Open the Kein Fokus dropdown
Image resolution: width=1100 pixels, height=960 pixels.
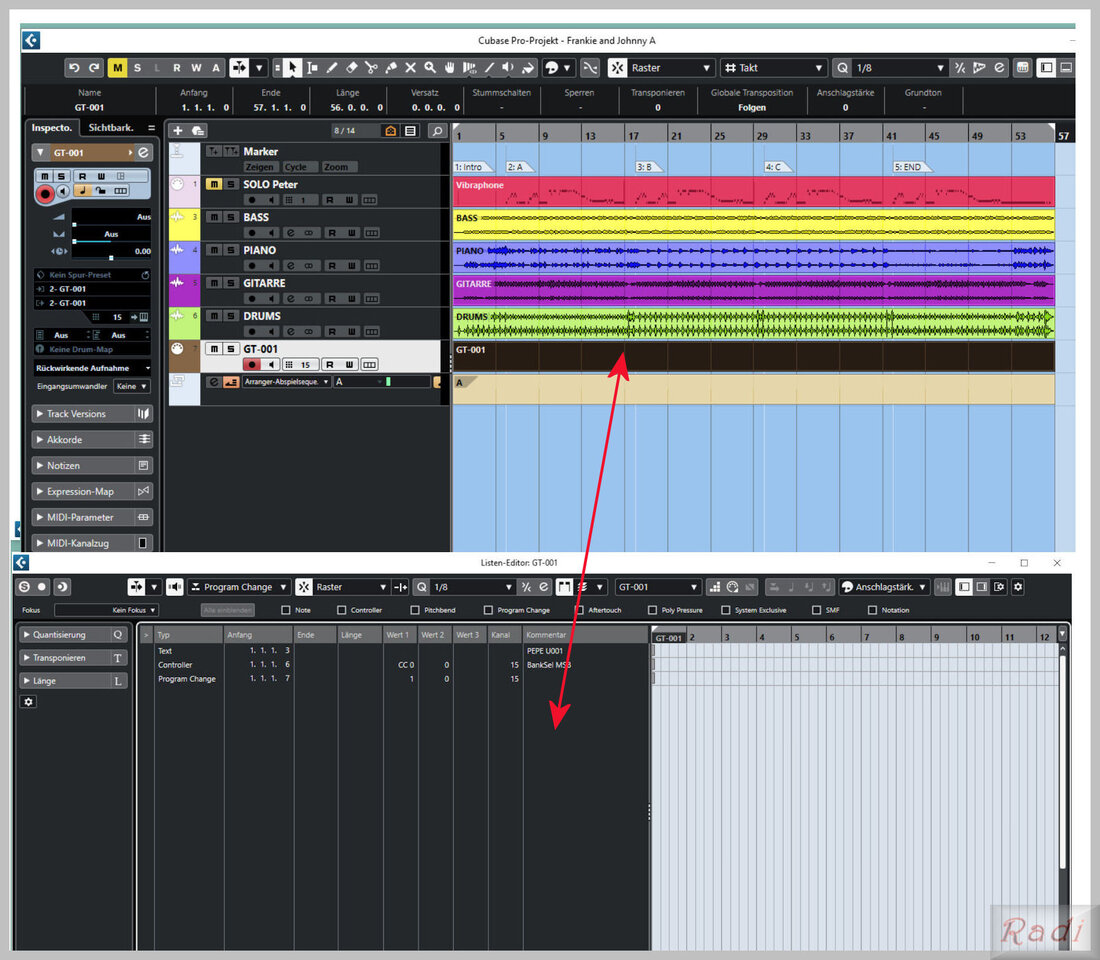[x=106, y=610]
